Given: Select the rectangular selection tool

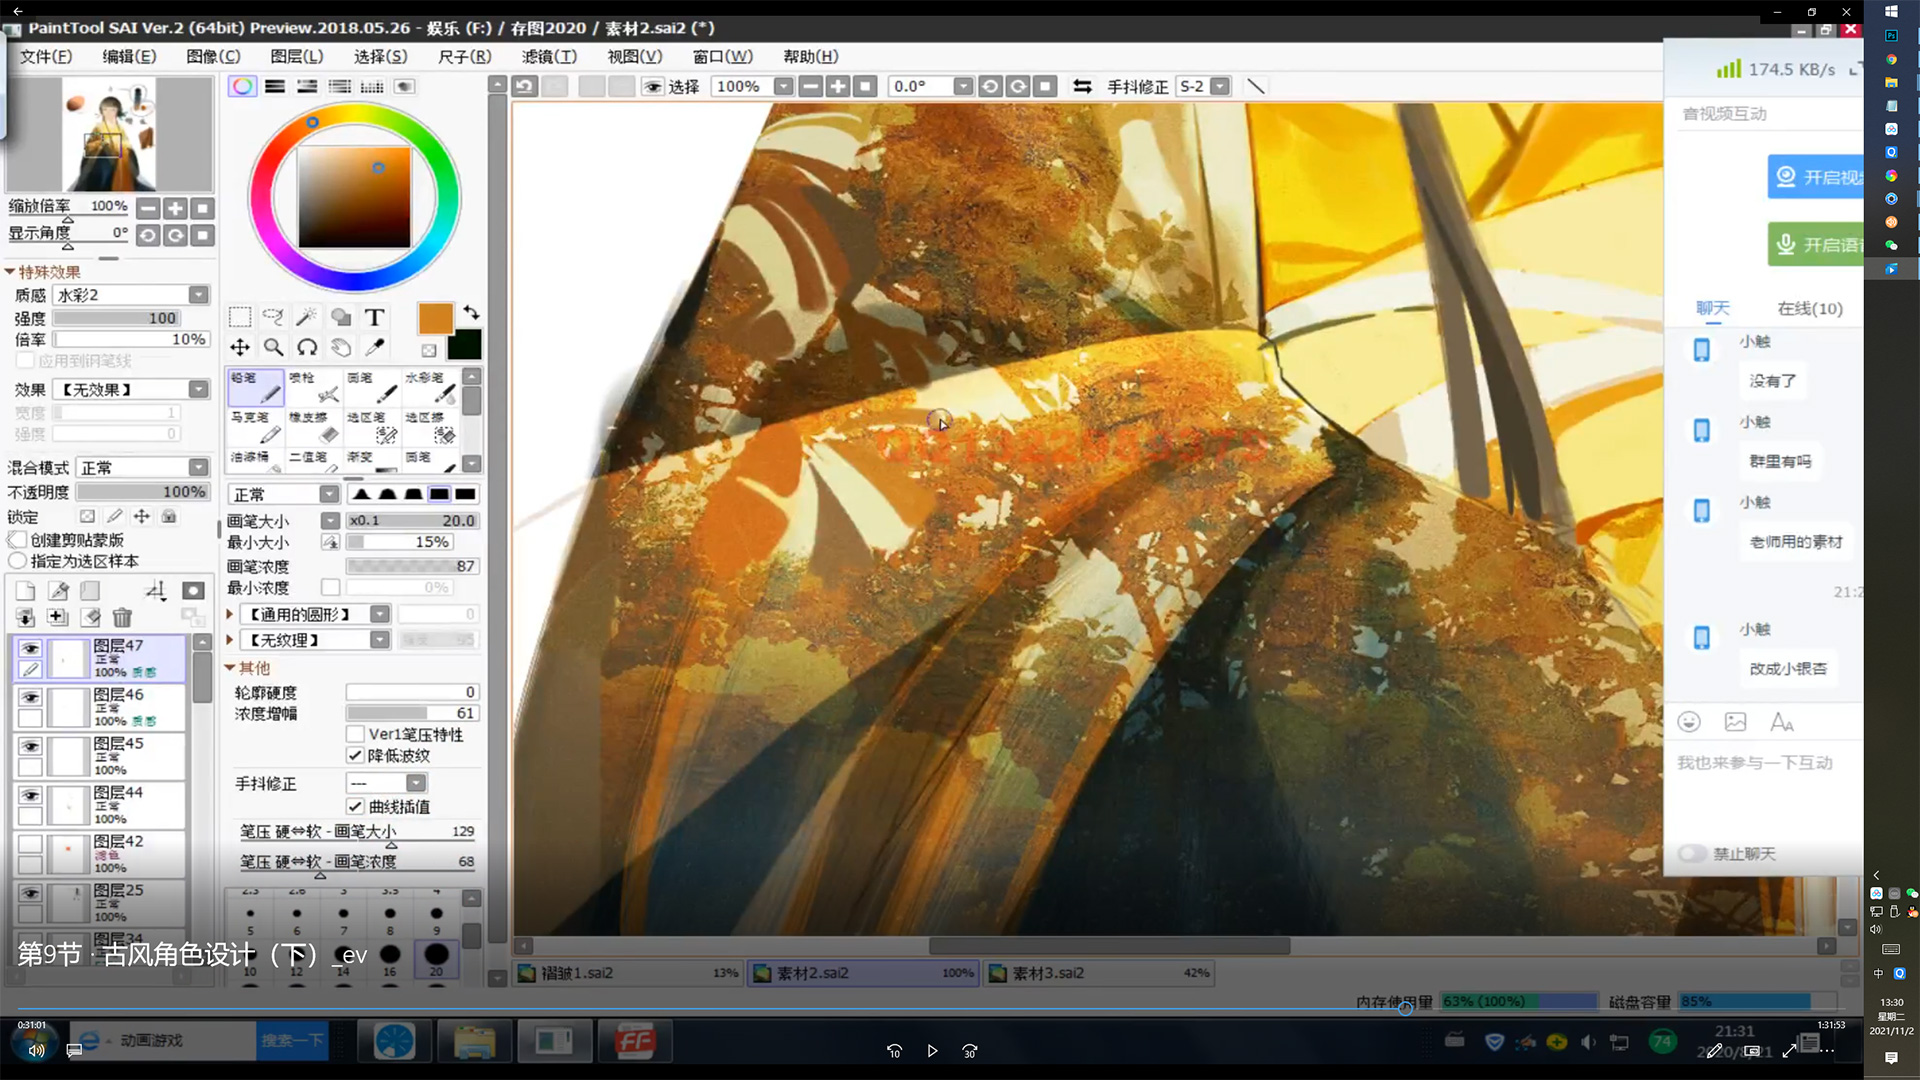Looking at the screenshot, I should 240,317.
